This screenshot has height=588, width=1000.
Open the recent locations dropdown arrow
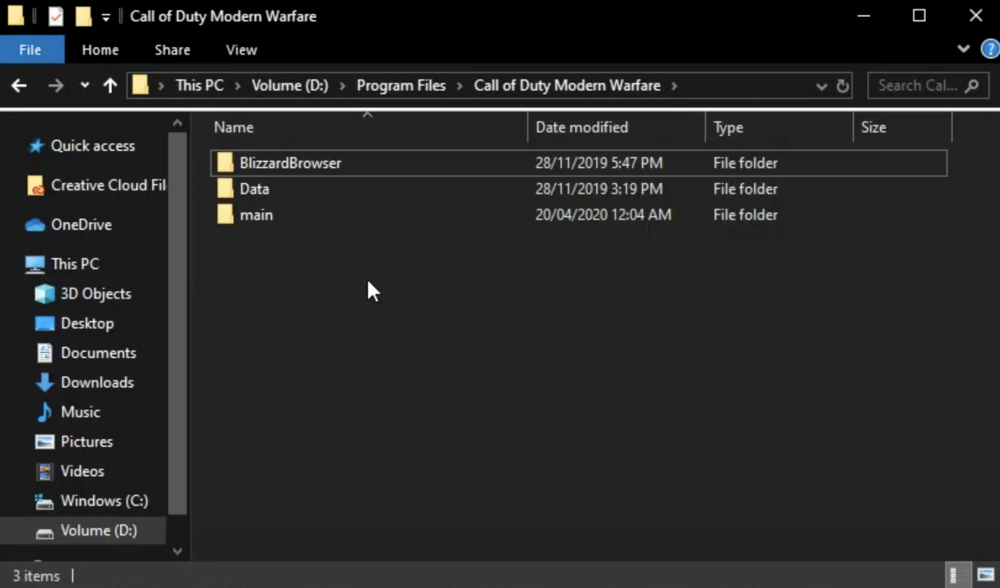click(x=84, y=86)
